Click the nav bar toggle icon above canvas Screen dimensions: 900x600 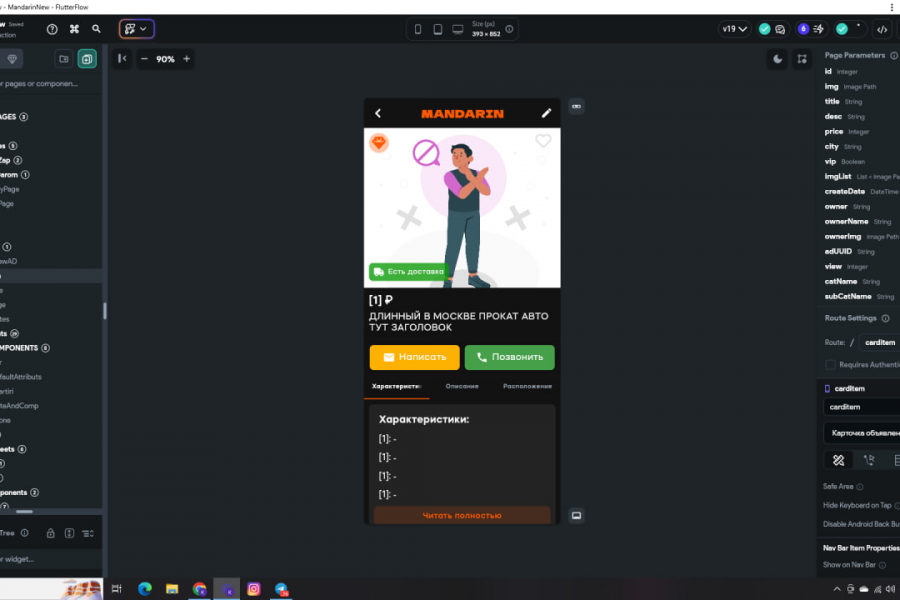pos(576,107)
